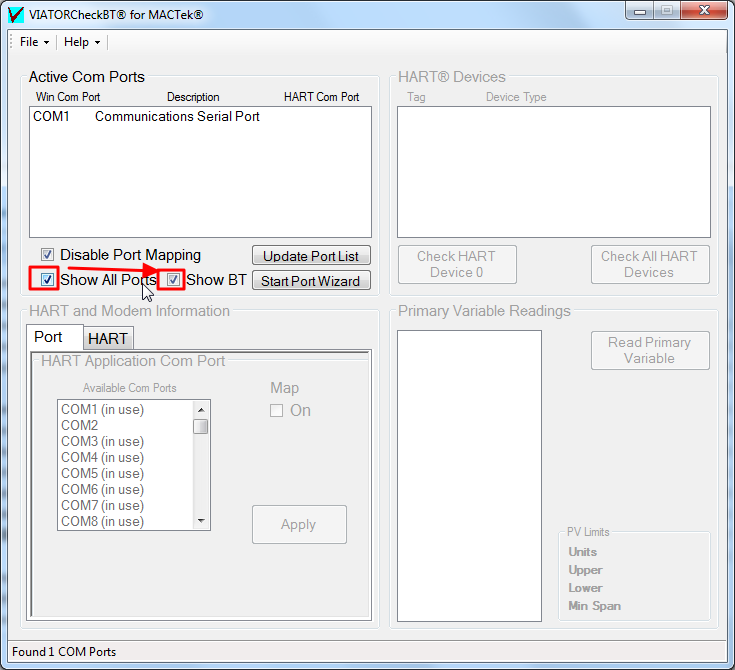Click the Apply button
The width and height of the screenshot is (735, 670).
[x=299, y=524]
